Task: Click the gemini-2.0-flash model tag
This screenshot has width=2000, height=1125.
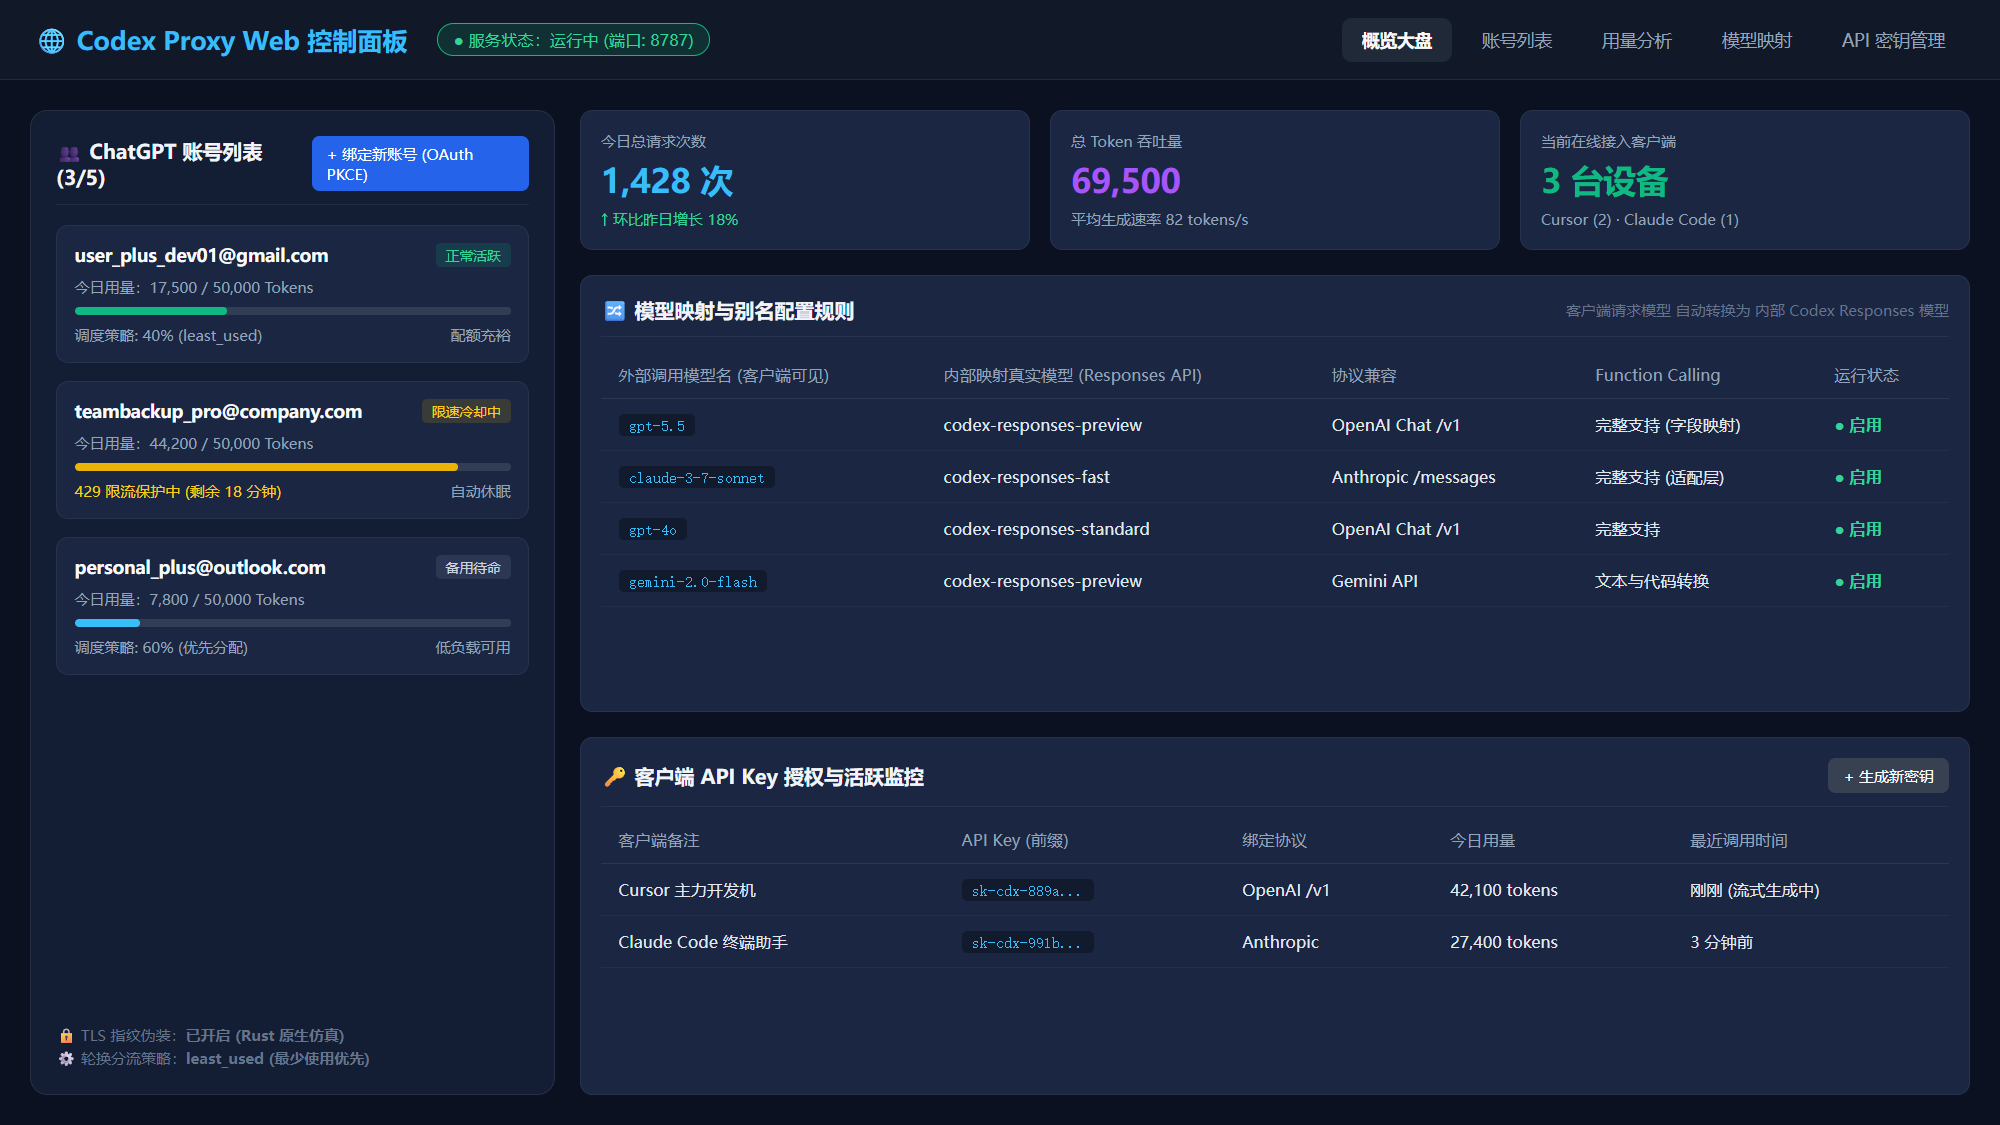Action: click(x=692, y=582)
